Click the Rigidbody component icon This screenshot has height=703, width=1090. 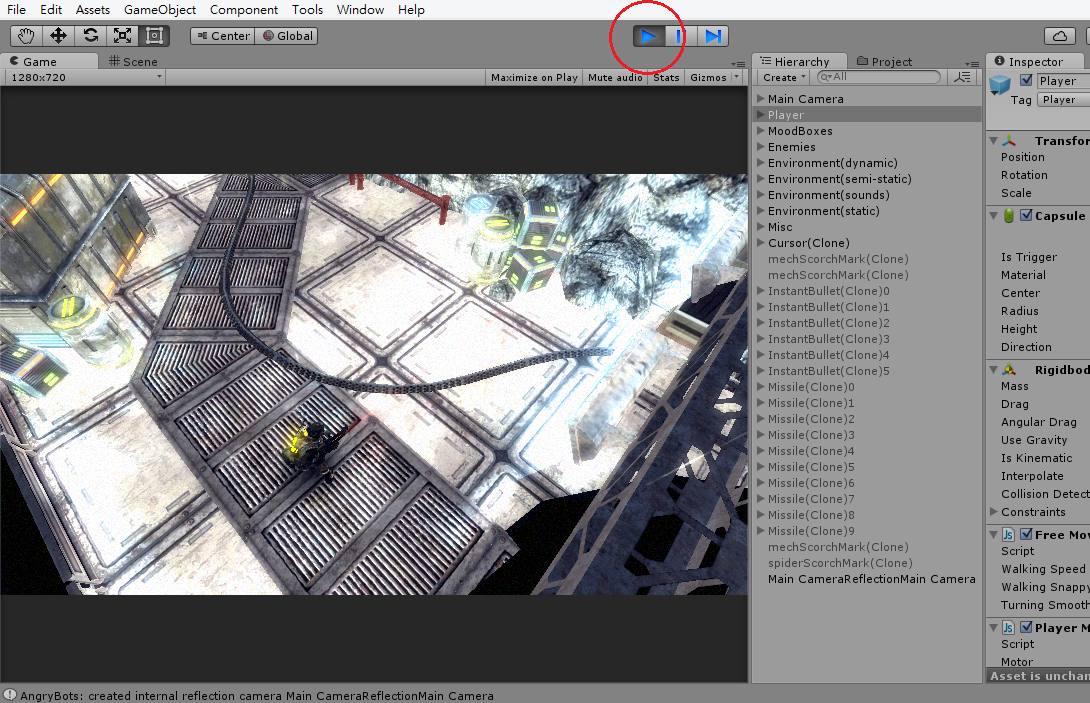pos(1009,370)
